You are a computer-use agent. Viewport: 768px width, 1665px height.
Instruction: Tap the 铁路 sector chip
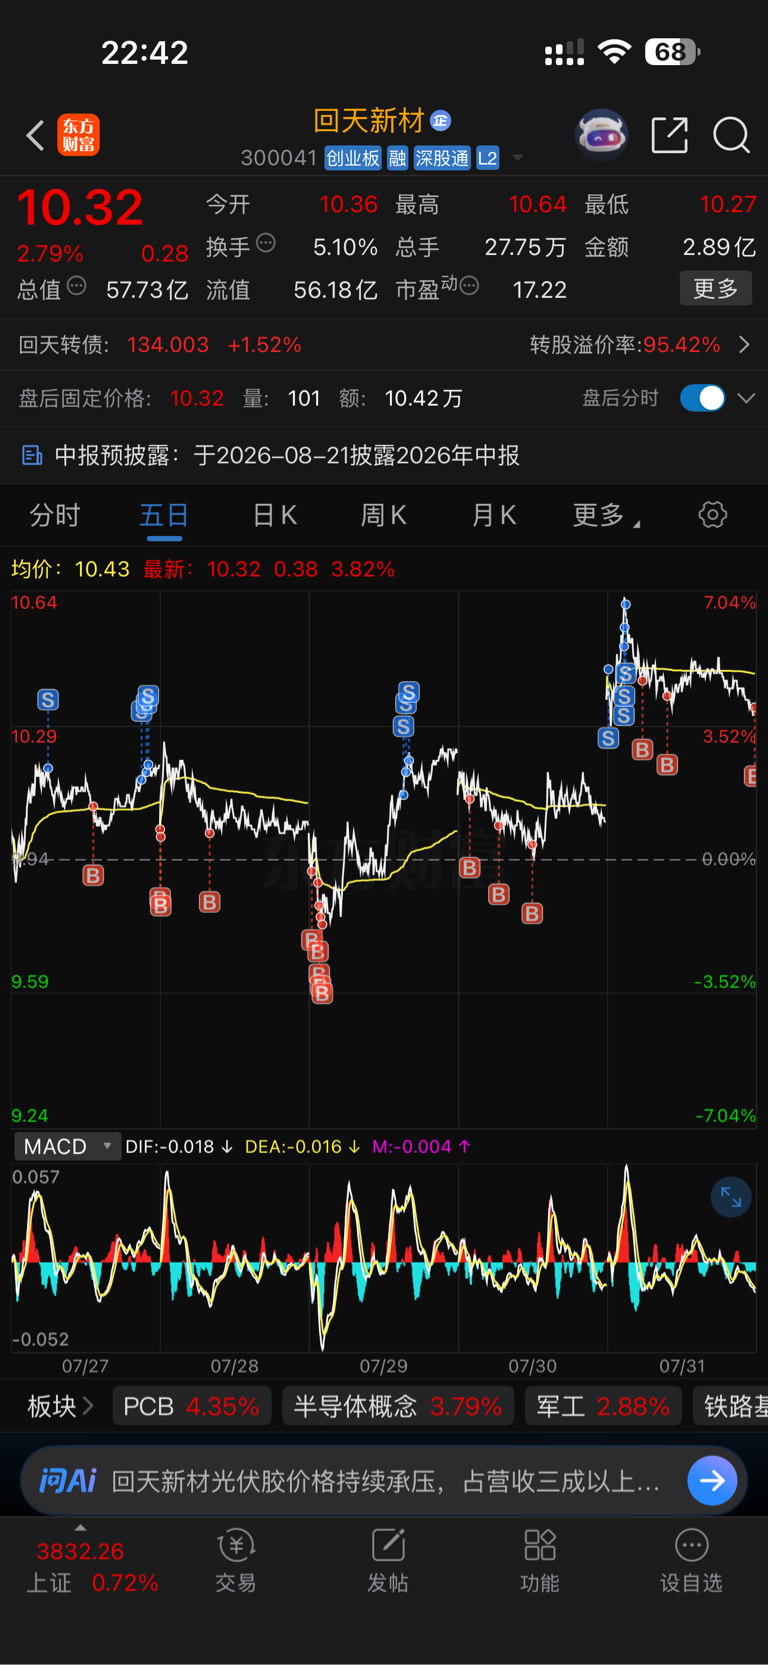tap(731, 1406)
